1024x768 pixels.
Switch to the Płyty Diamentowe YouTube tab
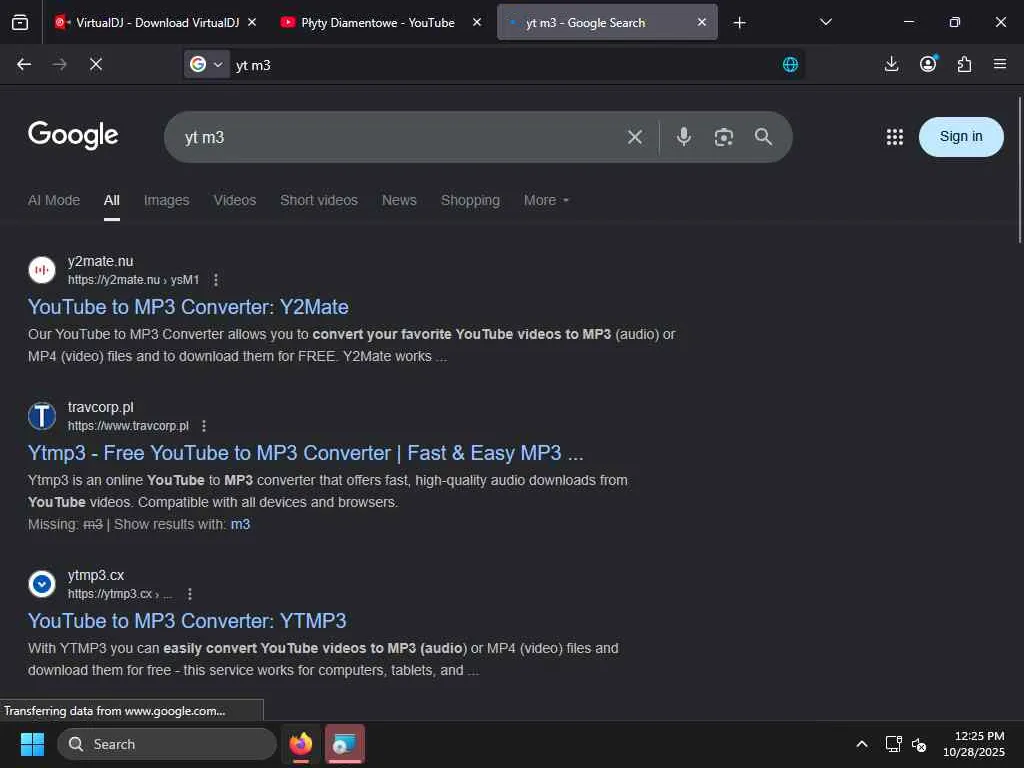381,23
